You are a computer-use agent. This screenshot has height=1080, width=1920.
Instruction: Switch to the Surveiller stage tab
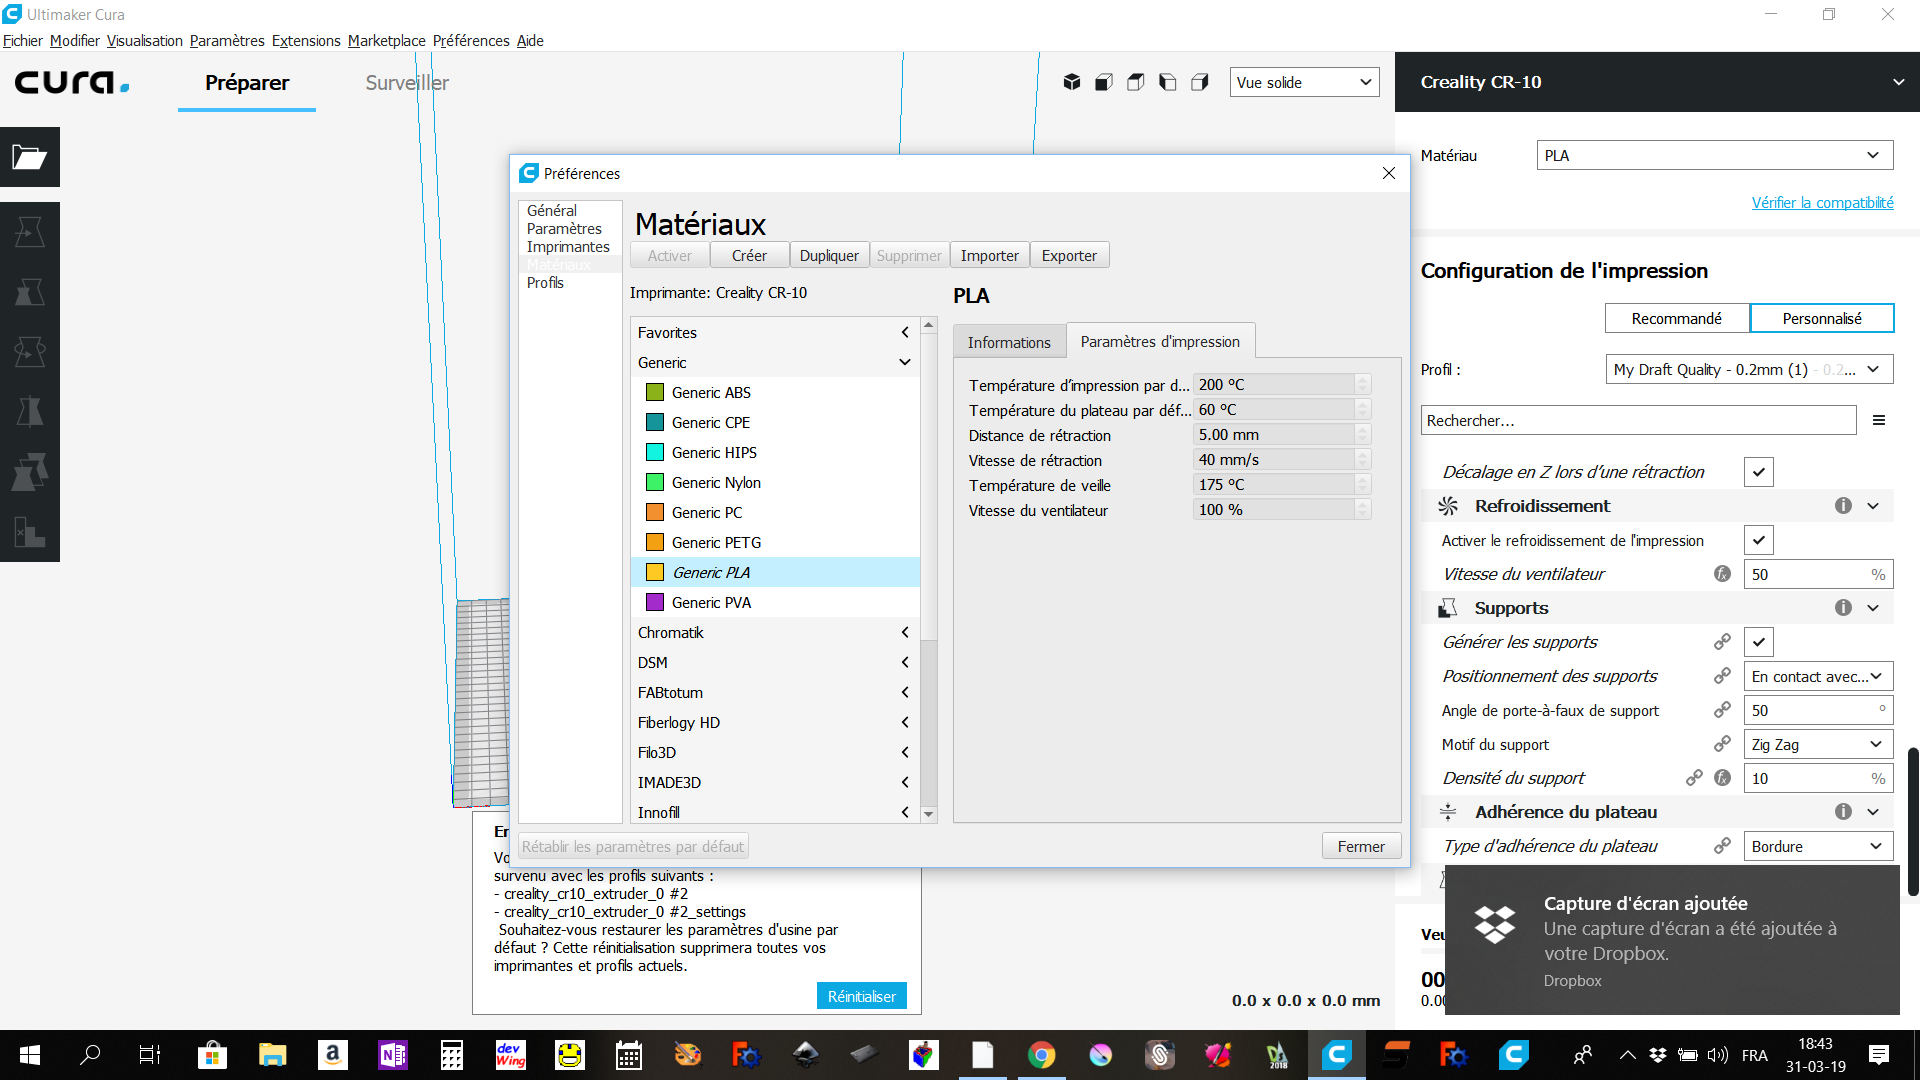click(x=407, y=83)
